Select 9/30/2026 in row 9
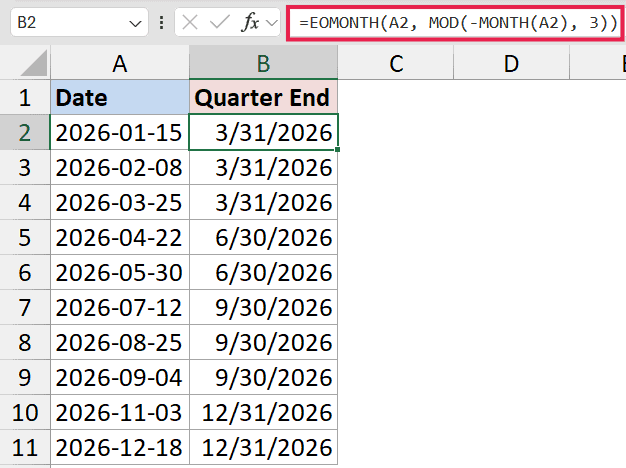 click(x=263, y=377)
